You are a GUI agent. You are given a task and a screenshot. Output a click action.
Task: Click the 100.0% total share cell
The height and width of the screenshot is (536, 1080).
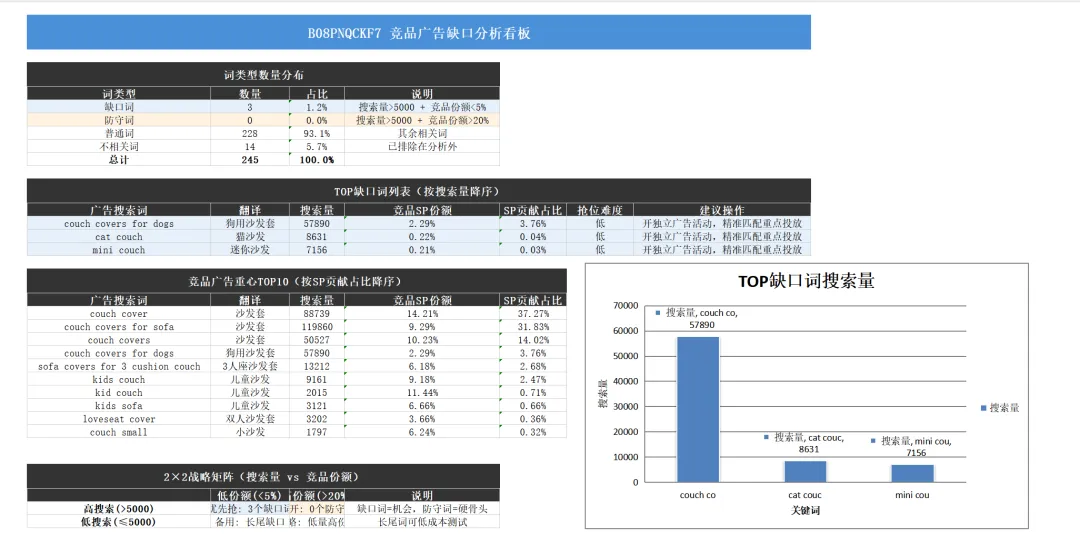tap(317, 159)
